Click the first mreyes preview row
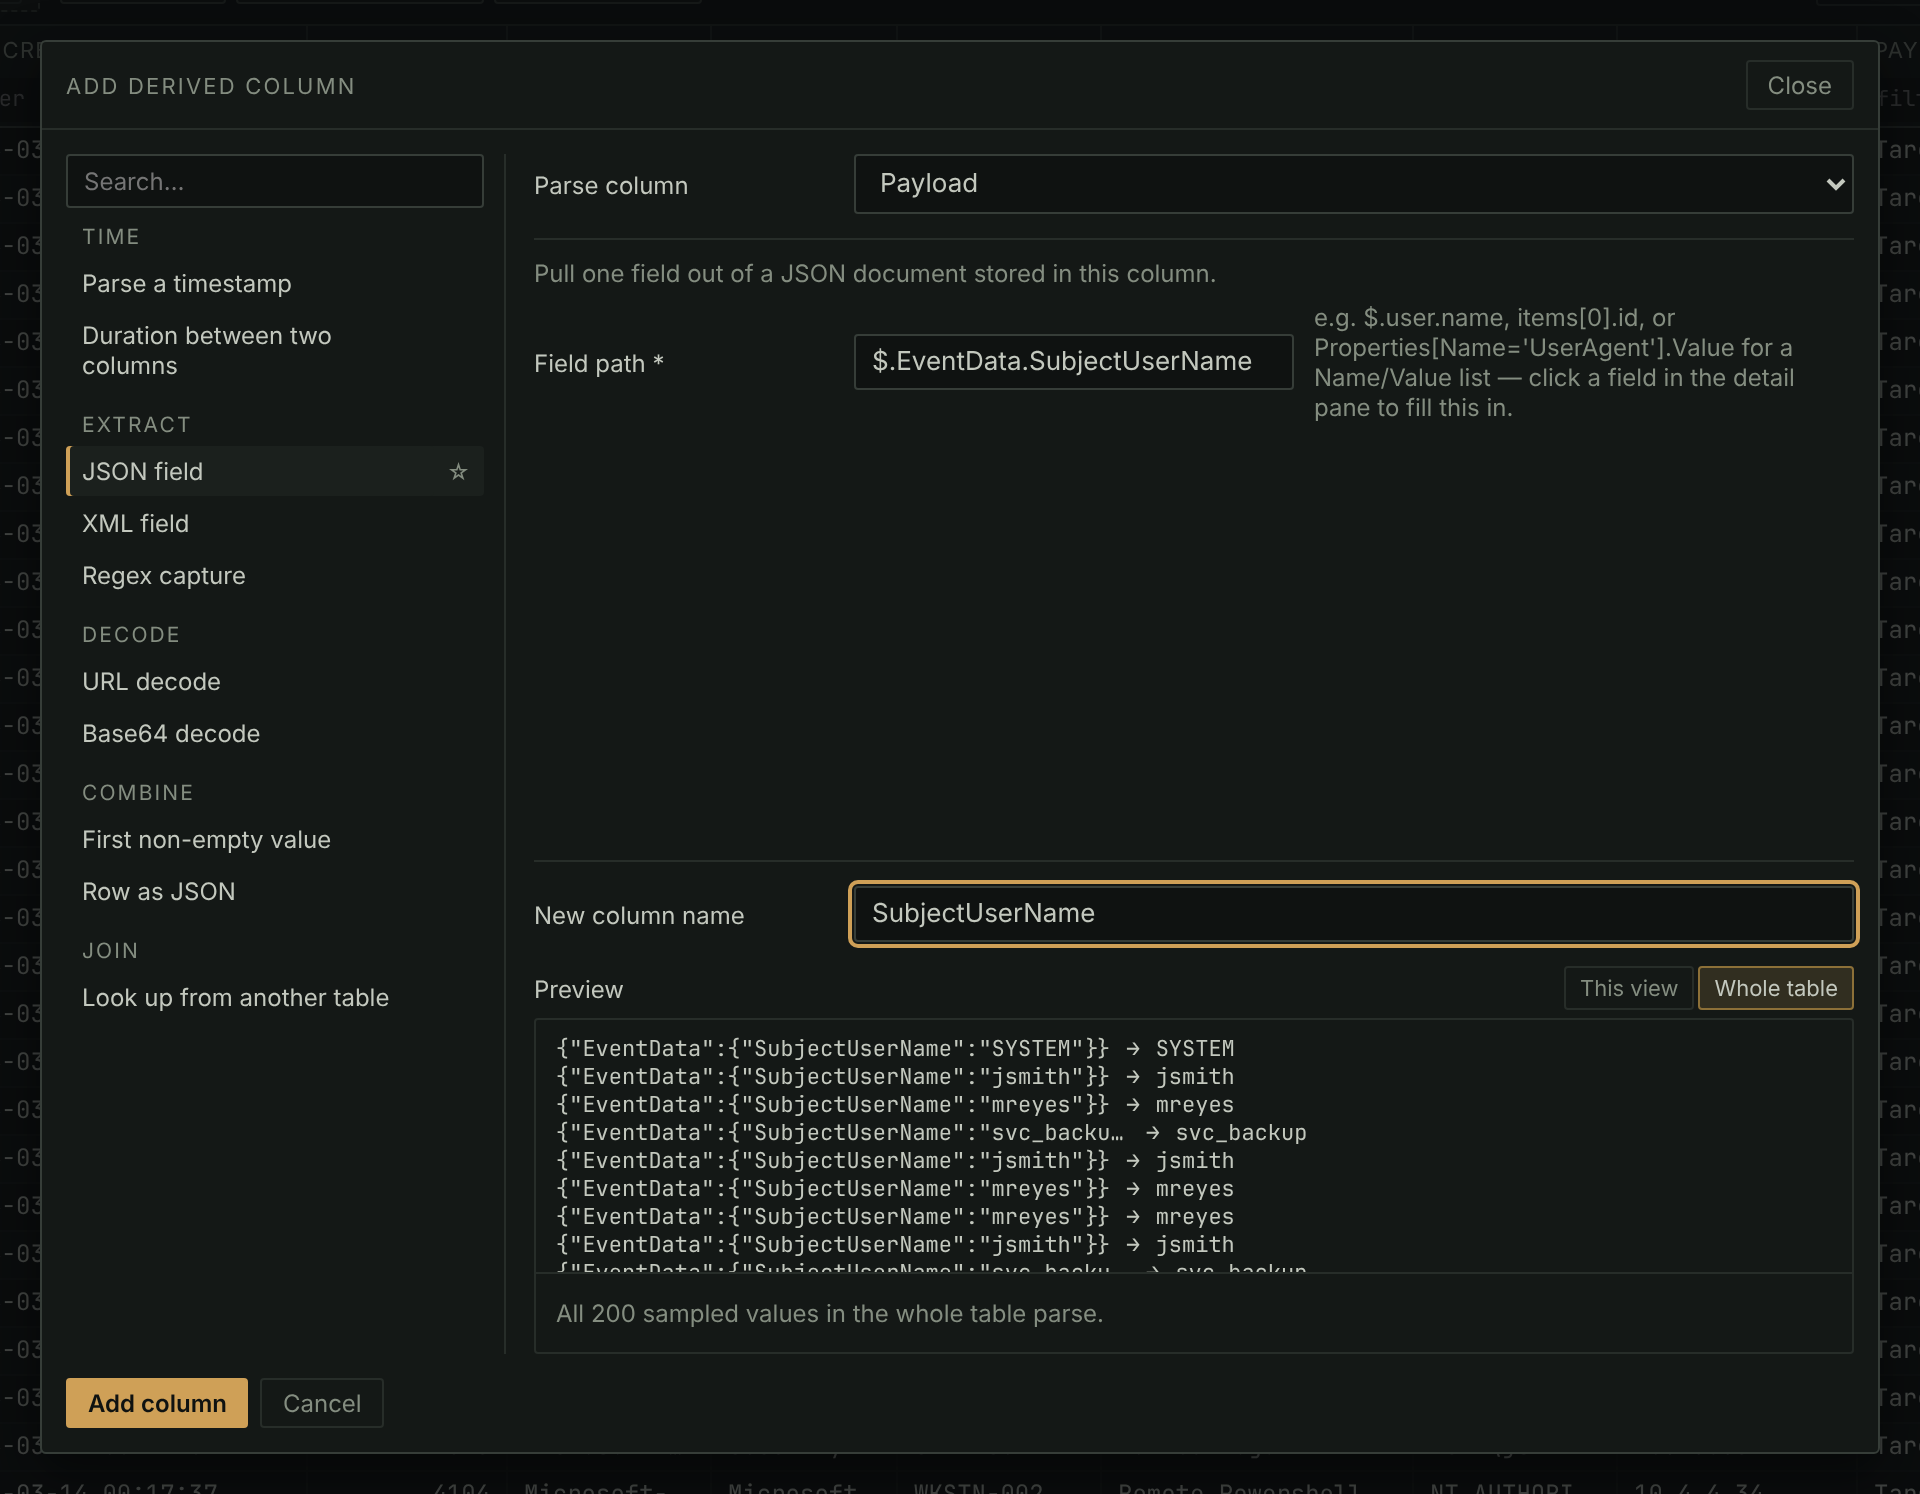This screenshot has width=1920, height=1494. 895,1104
